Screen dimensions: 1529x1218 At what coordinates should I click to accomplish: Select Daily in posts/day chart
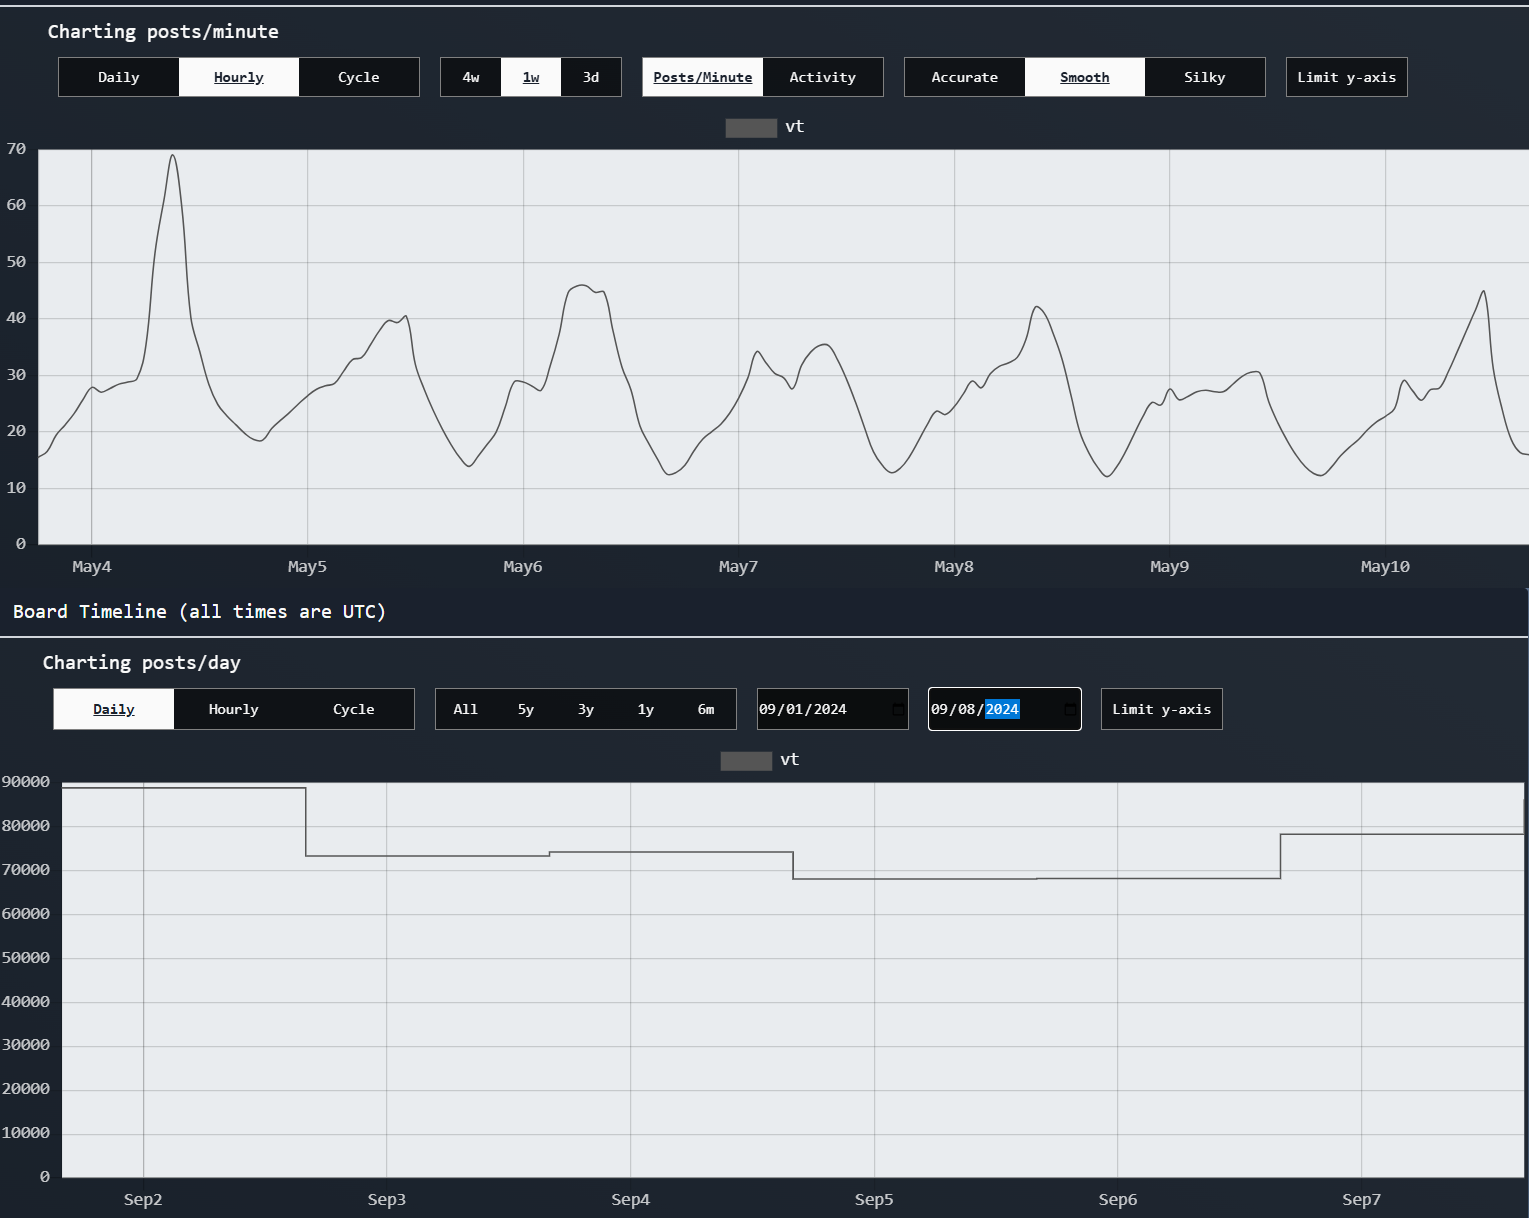tap(114, 709)
